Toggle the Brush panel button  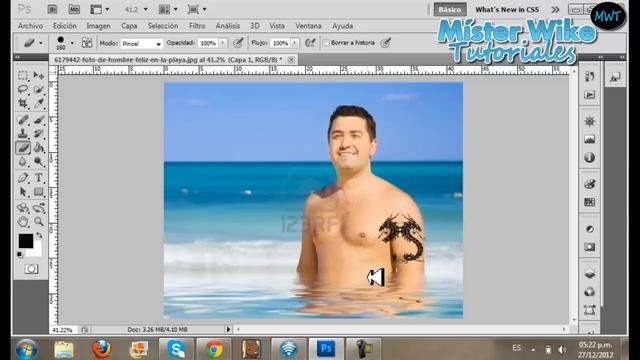point(87,43)
